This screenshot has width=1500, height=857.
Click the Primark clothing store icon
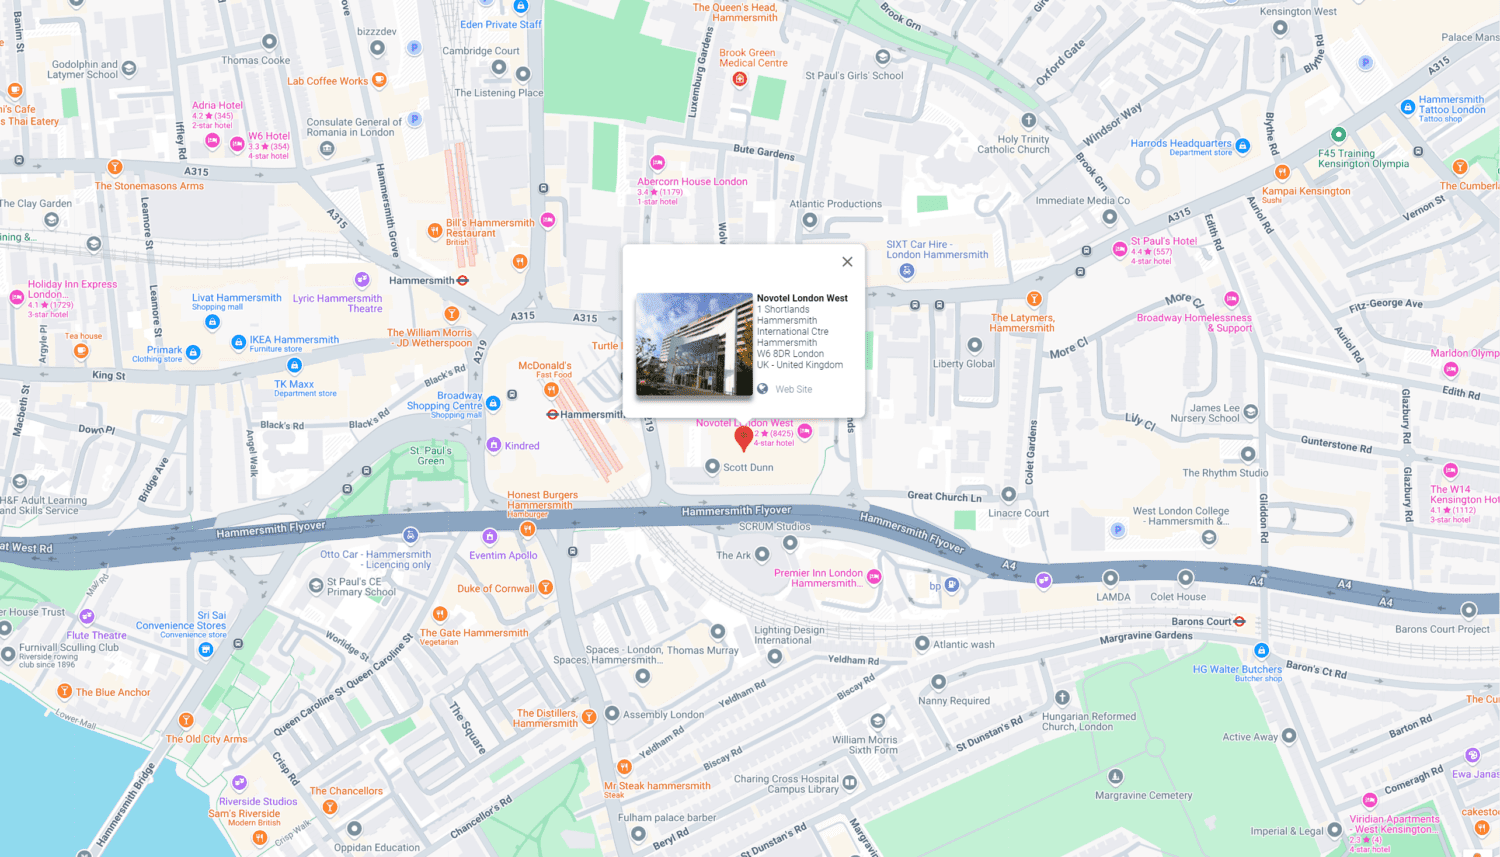(x=193, y=353)
